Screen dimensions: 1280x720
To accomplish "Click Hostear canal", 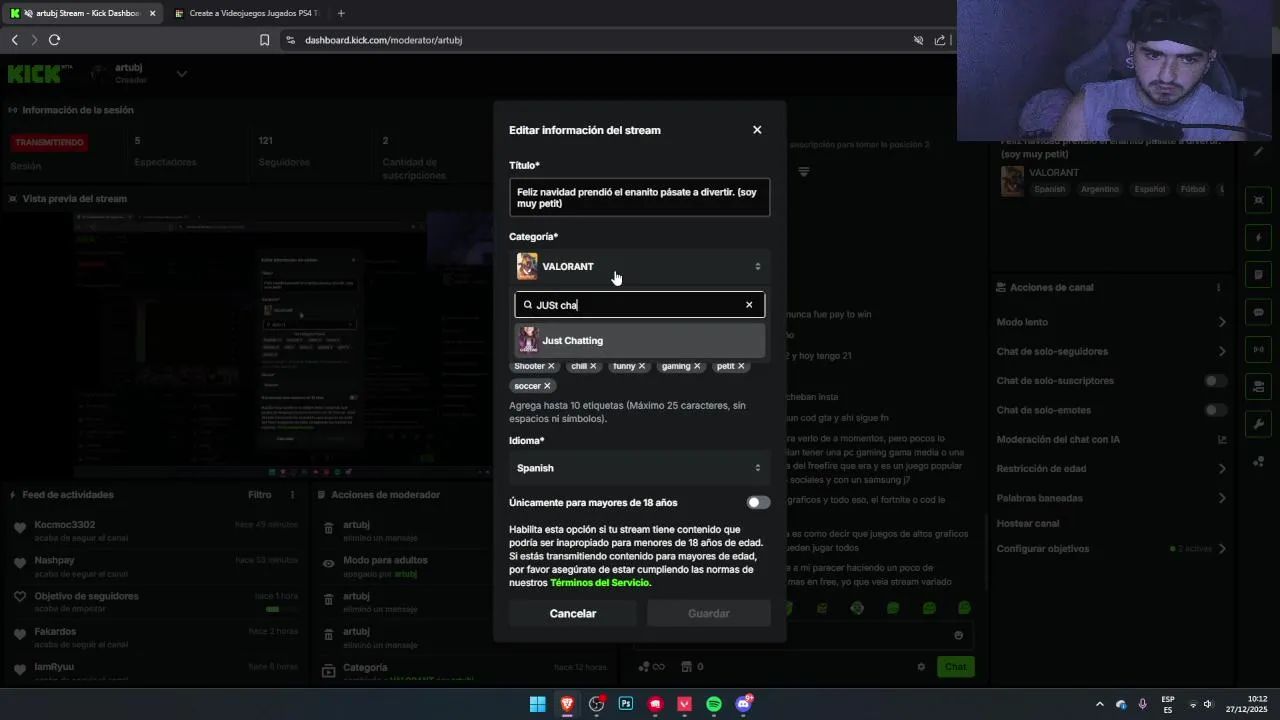I will pos(1028,523).
